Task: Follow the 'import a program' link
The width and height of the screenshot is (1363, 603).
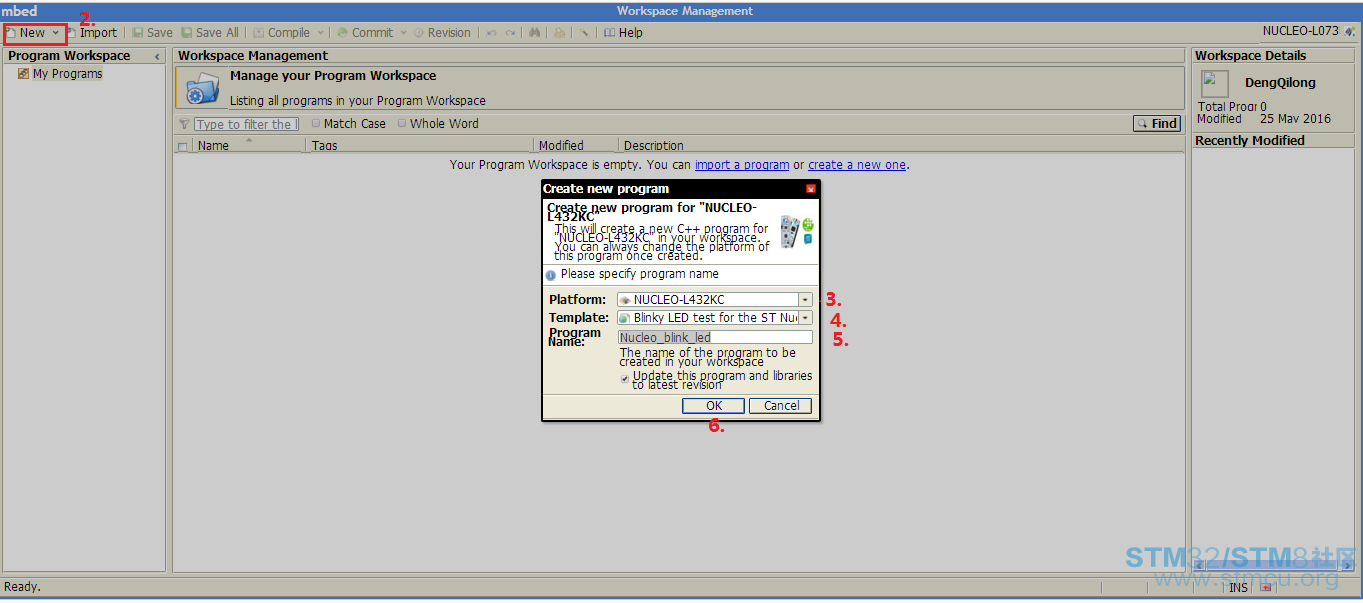Action: pyautogui.click(x=742, y=165)
